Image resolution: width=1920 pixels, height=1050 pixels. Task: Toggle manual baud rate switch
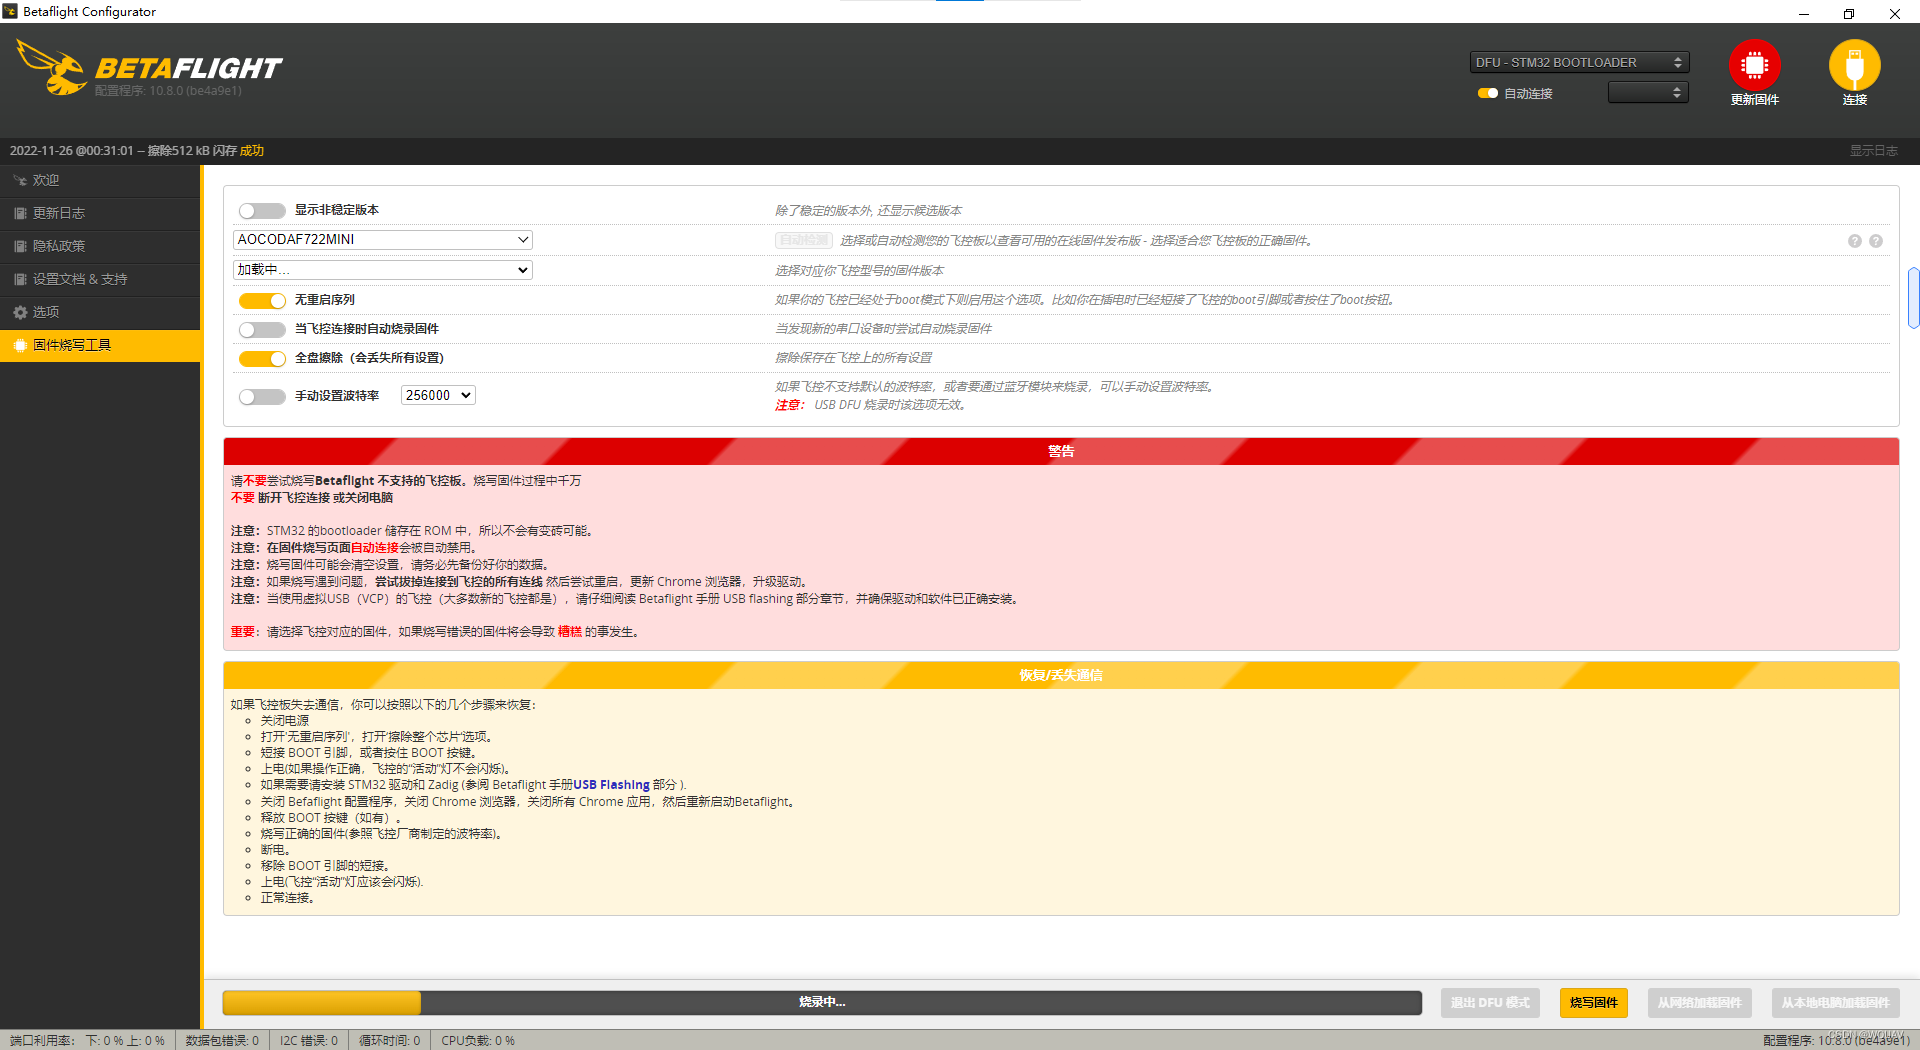[262, 397]
